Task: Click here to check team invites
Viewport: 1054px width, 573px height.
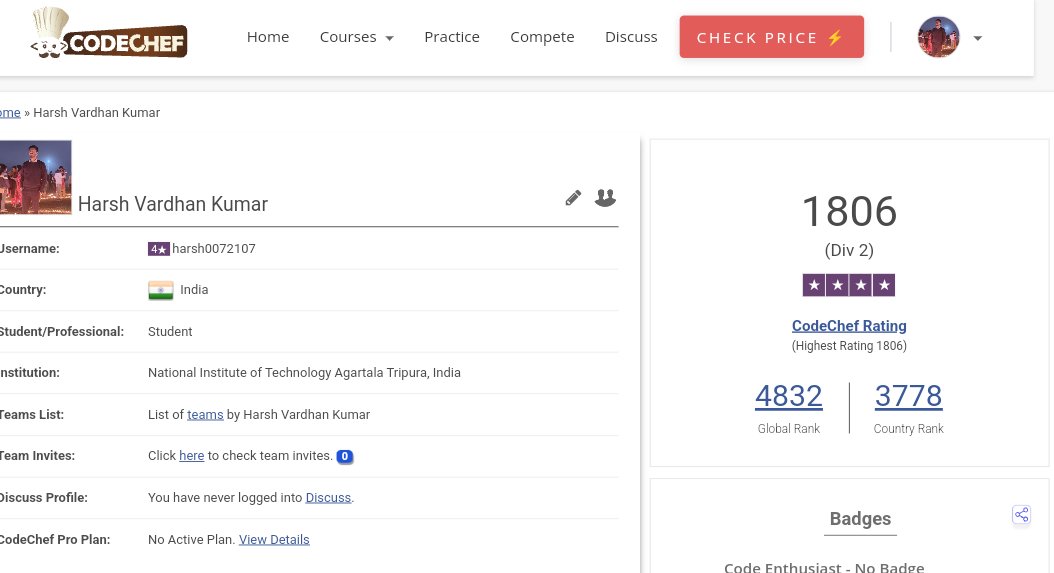Action: [192, 456]
